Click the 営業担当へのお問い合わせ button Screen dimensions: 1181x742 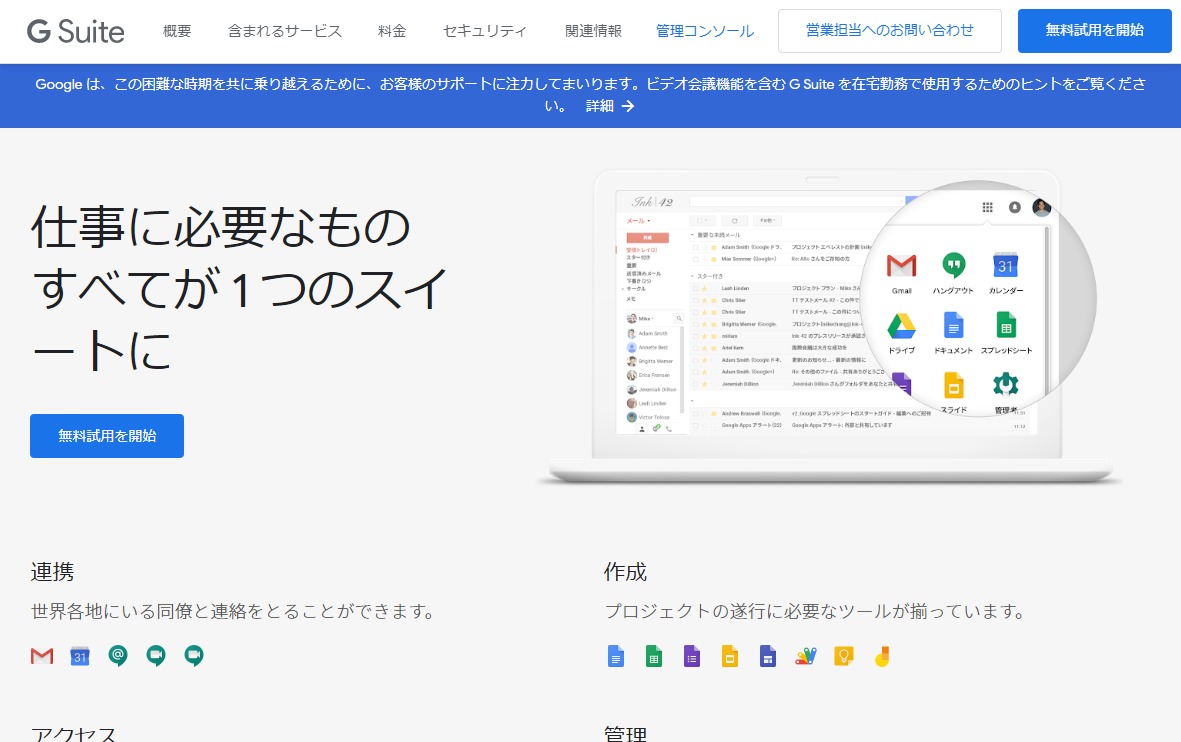click(890, 31)
